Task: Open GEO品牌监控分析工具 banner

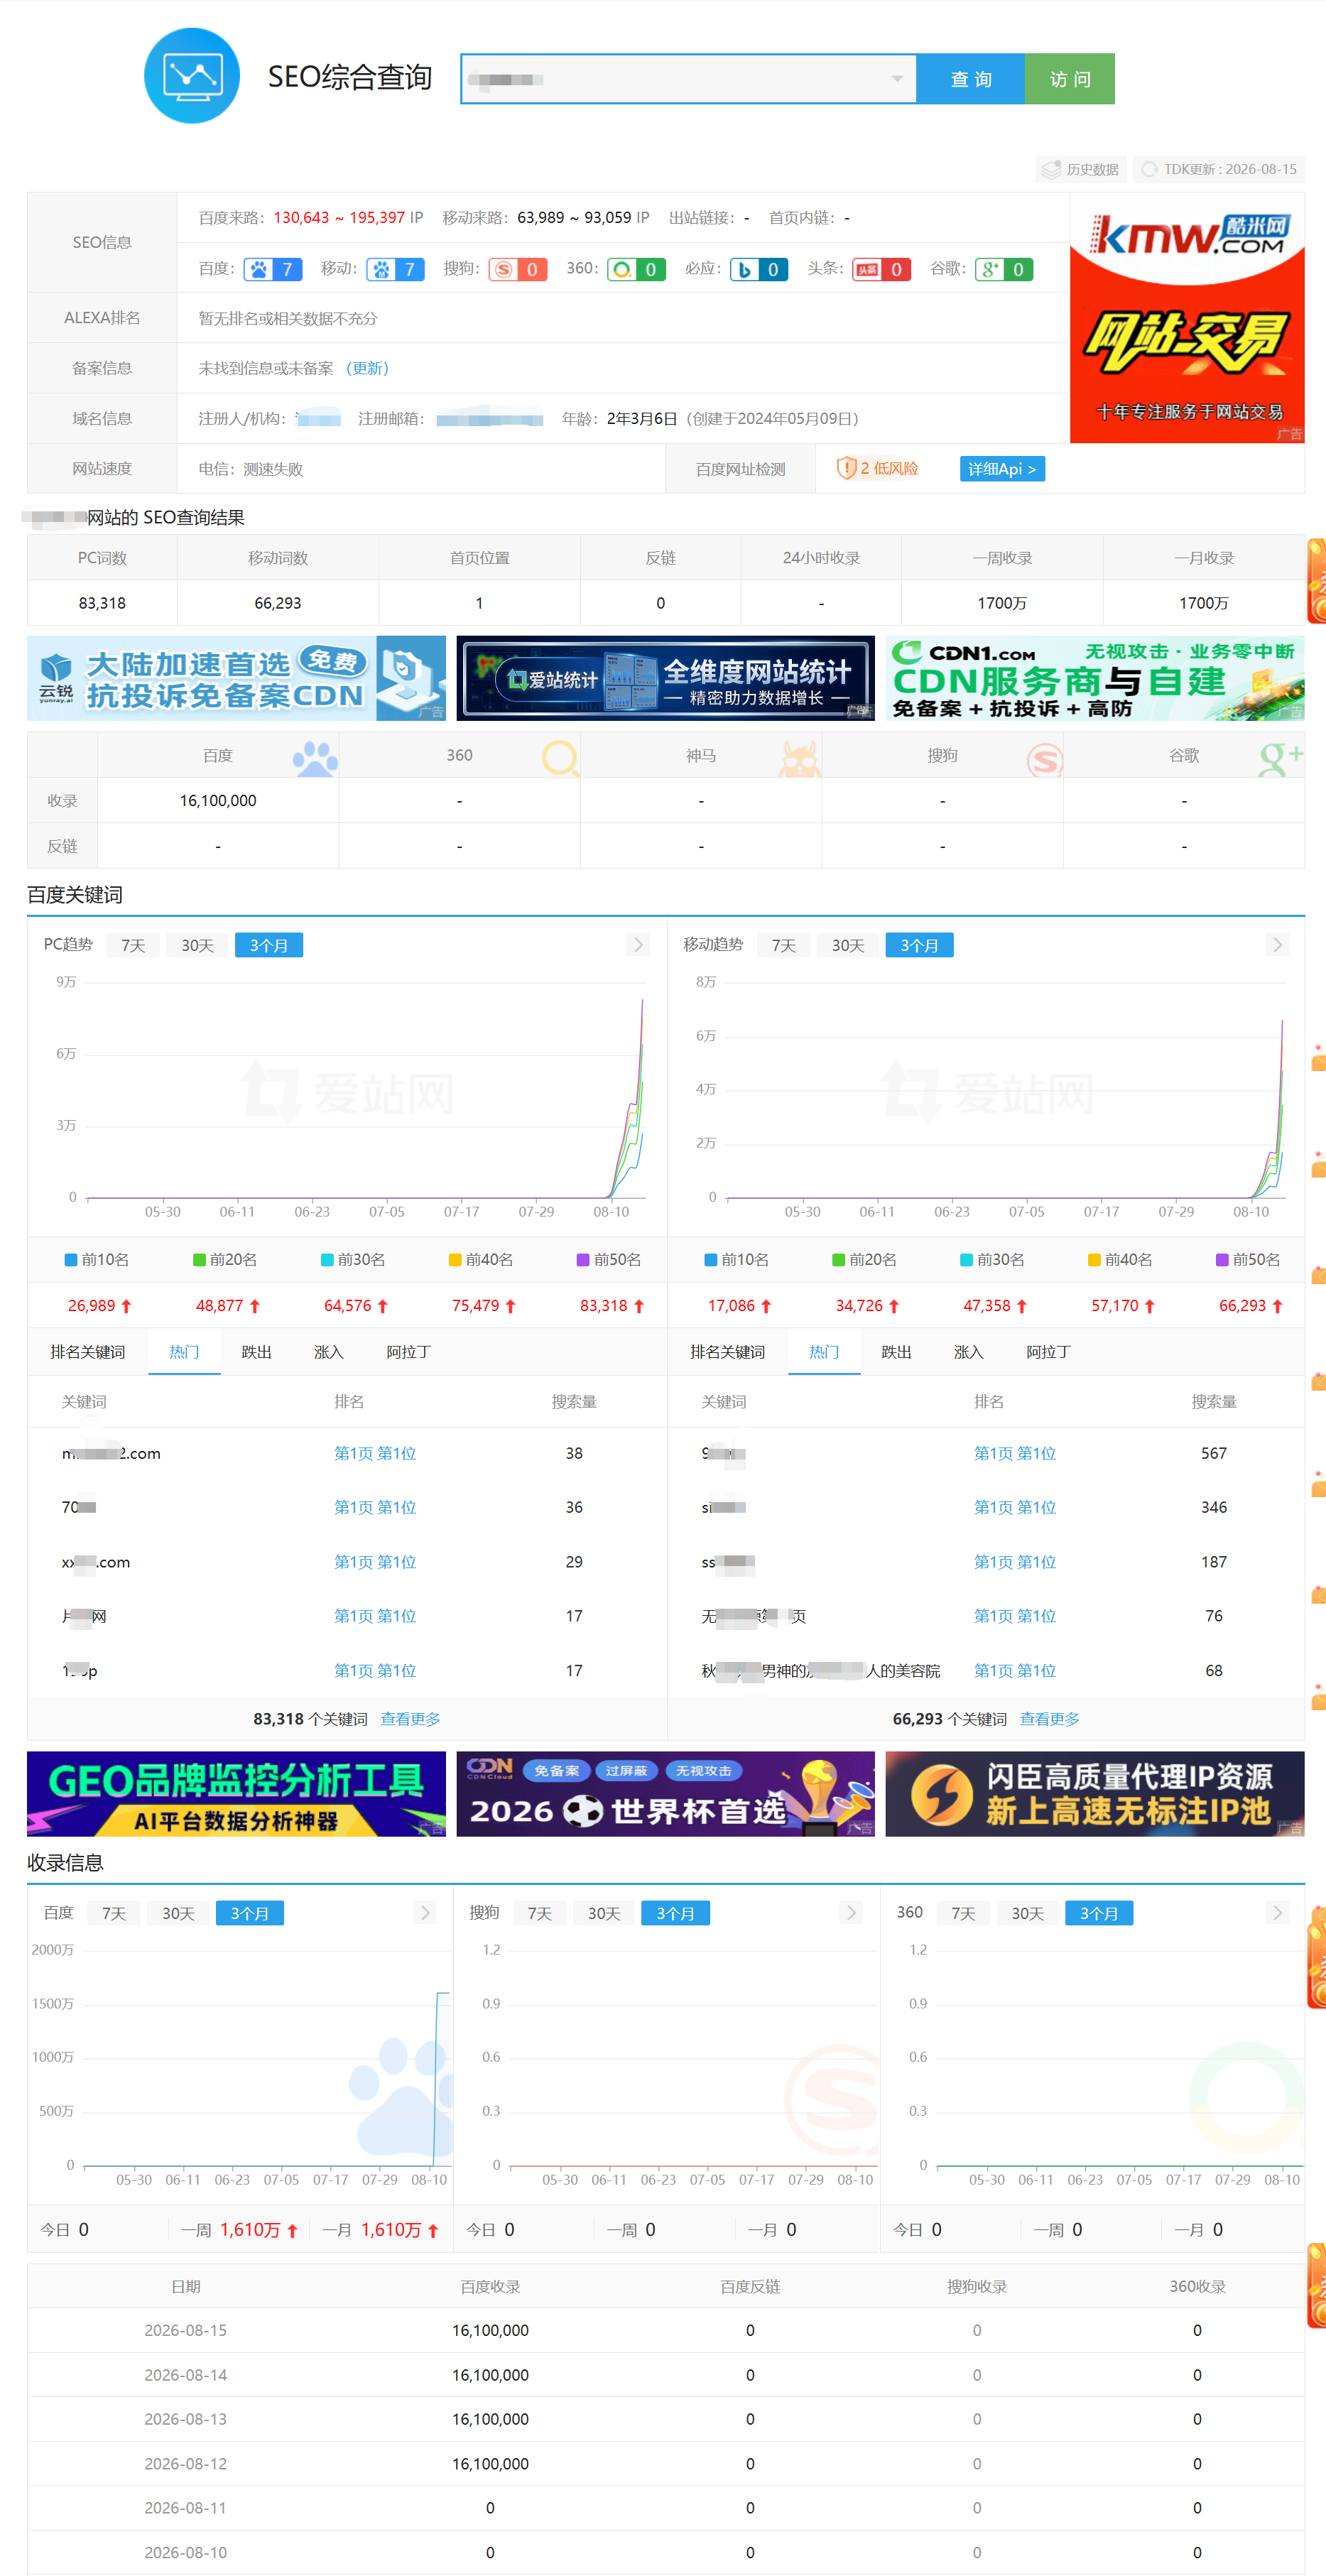Action: point(236,1793)
